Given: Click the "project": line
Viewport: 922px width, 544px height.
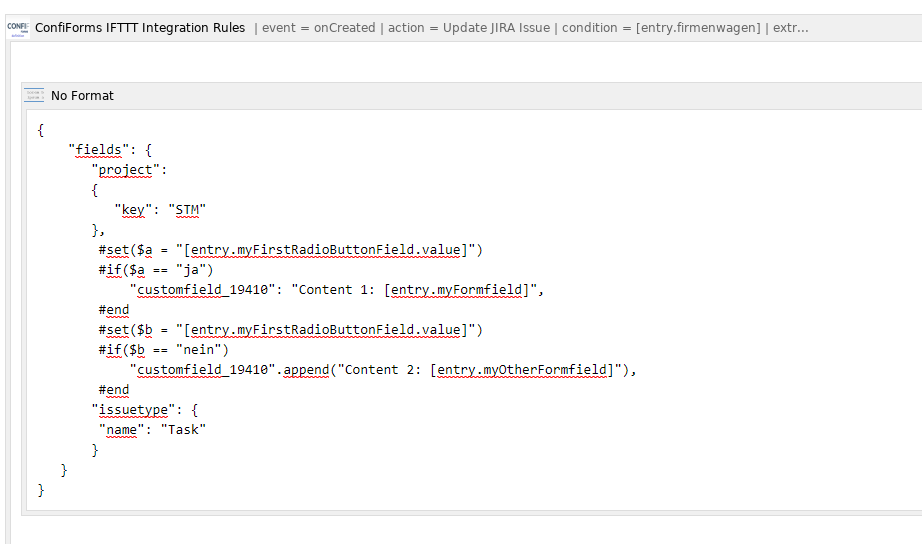Looking at the screenshot, I should 129,170.
